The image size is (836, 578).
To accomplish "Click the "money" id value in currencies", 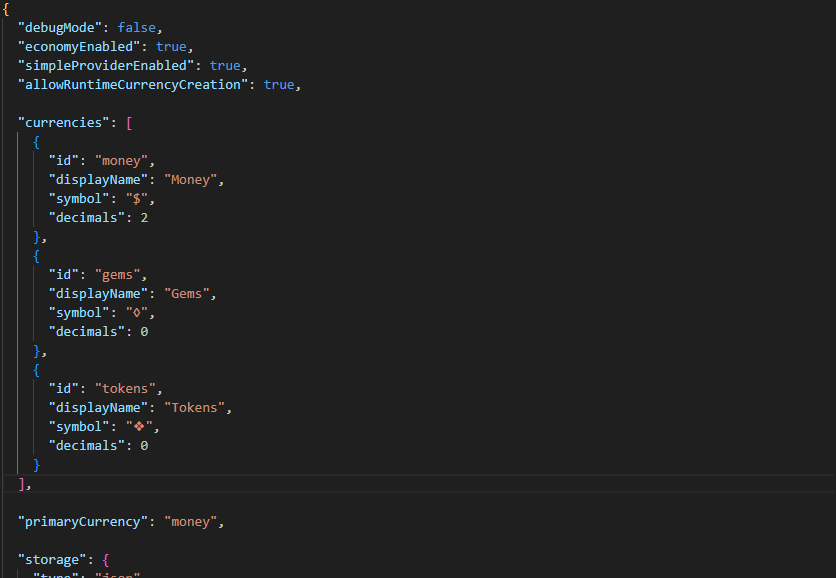I will click(124, 161).
